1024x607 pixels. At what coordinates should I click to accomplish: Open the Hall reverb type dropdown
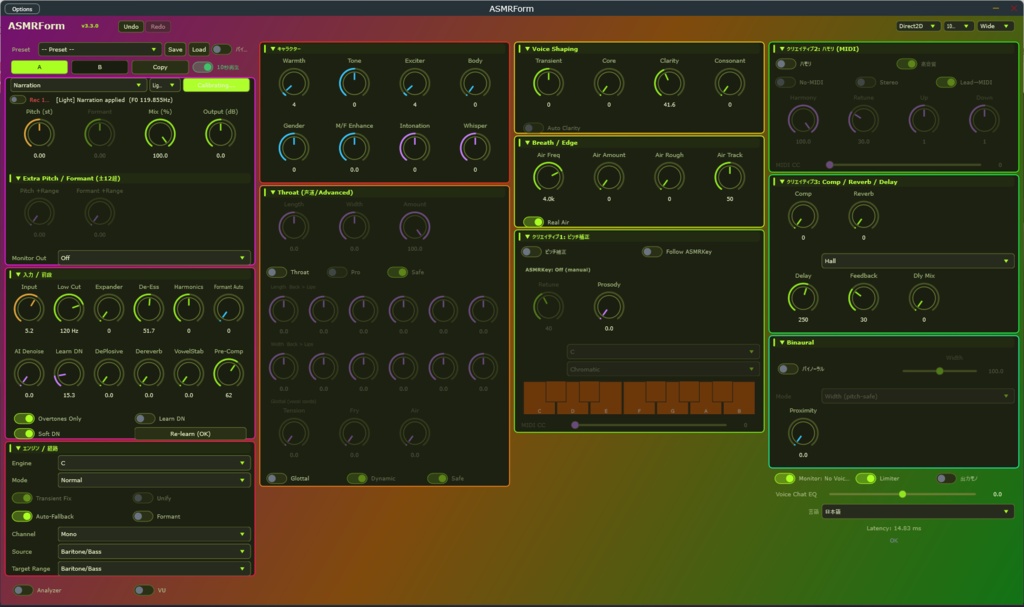point(918,261)
